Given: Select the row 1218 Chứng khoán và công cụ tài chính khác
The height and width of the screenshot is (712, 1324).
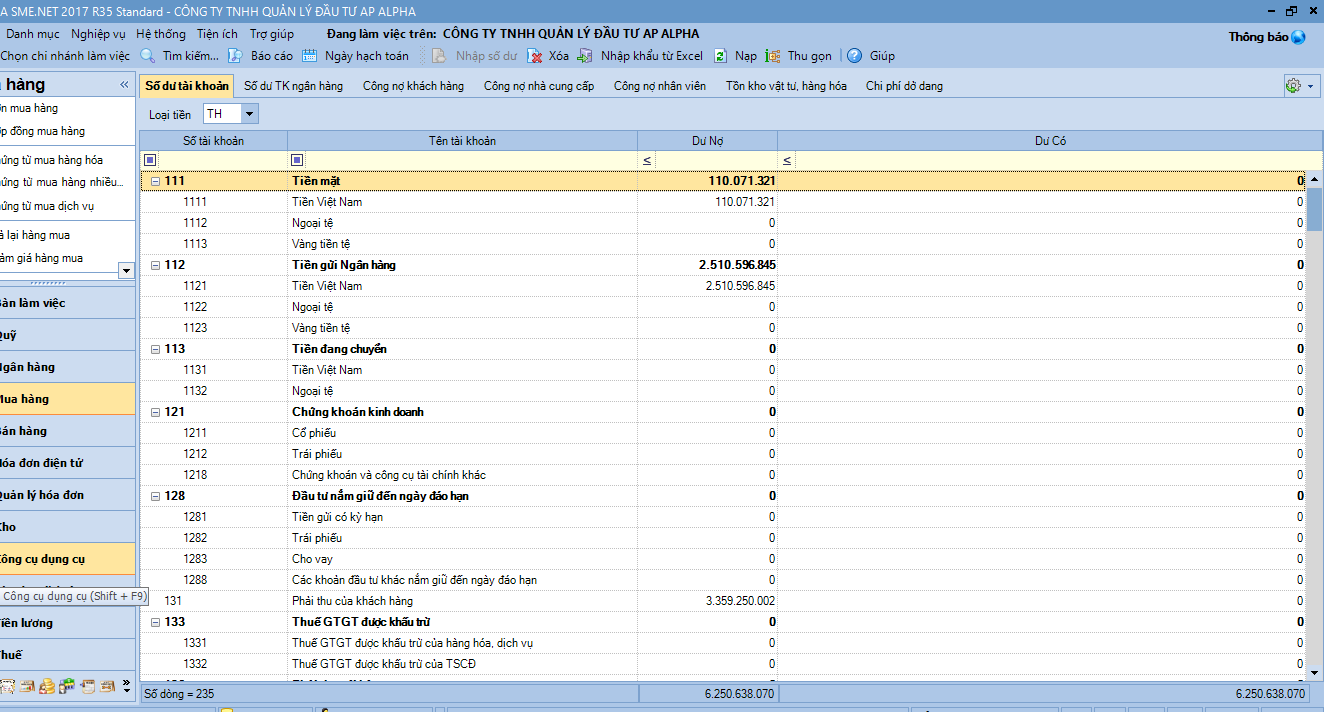Looking at the screenshot, I should click(722, 475).
